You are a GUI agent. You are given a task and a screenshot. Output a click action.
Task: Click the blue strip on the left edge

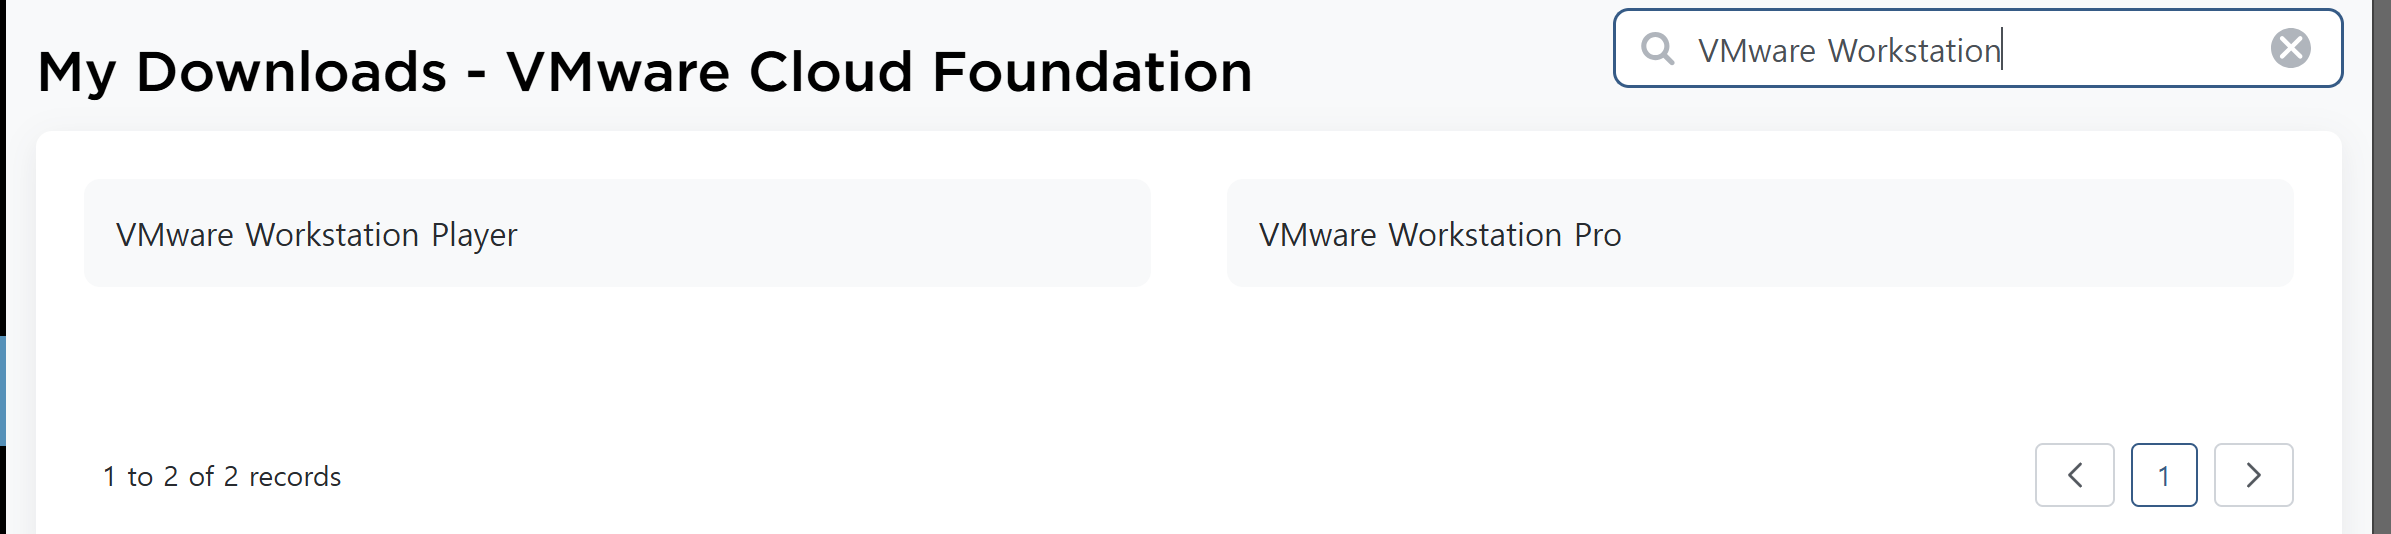tap(3, 390)
